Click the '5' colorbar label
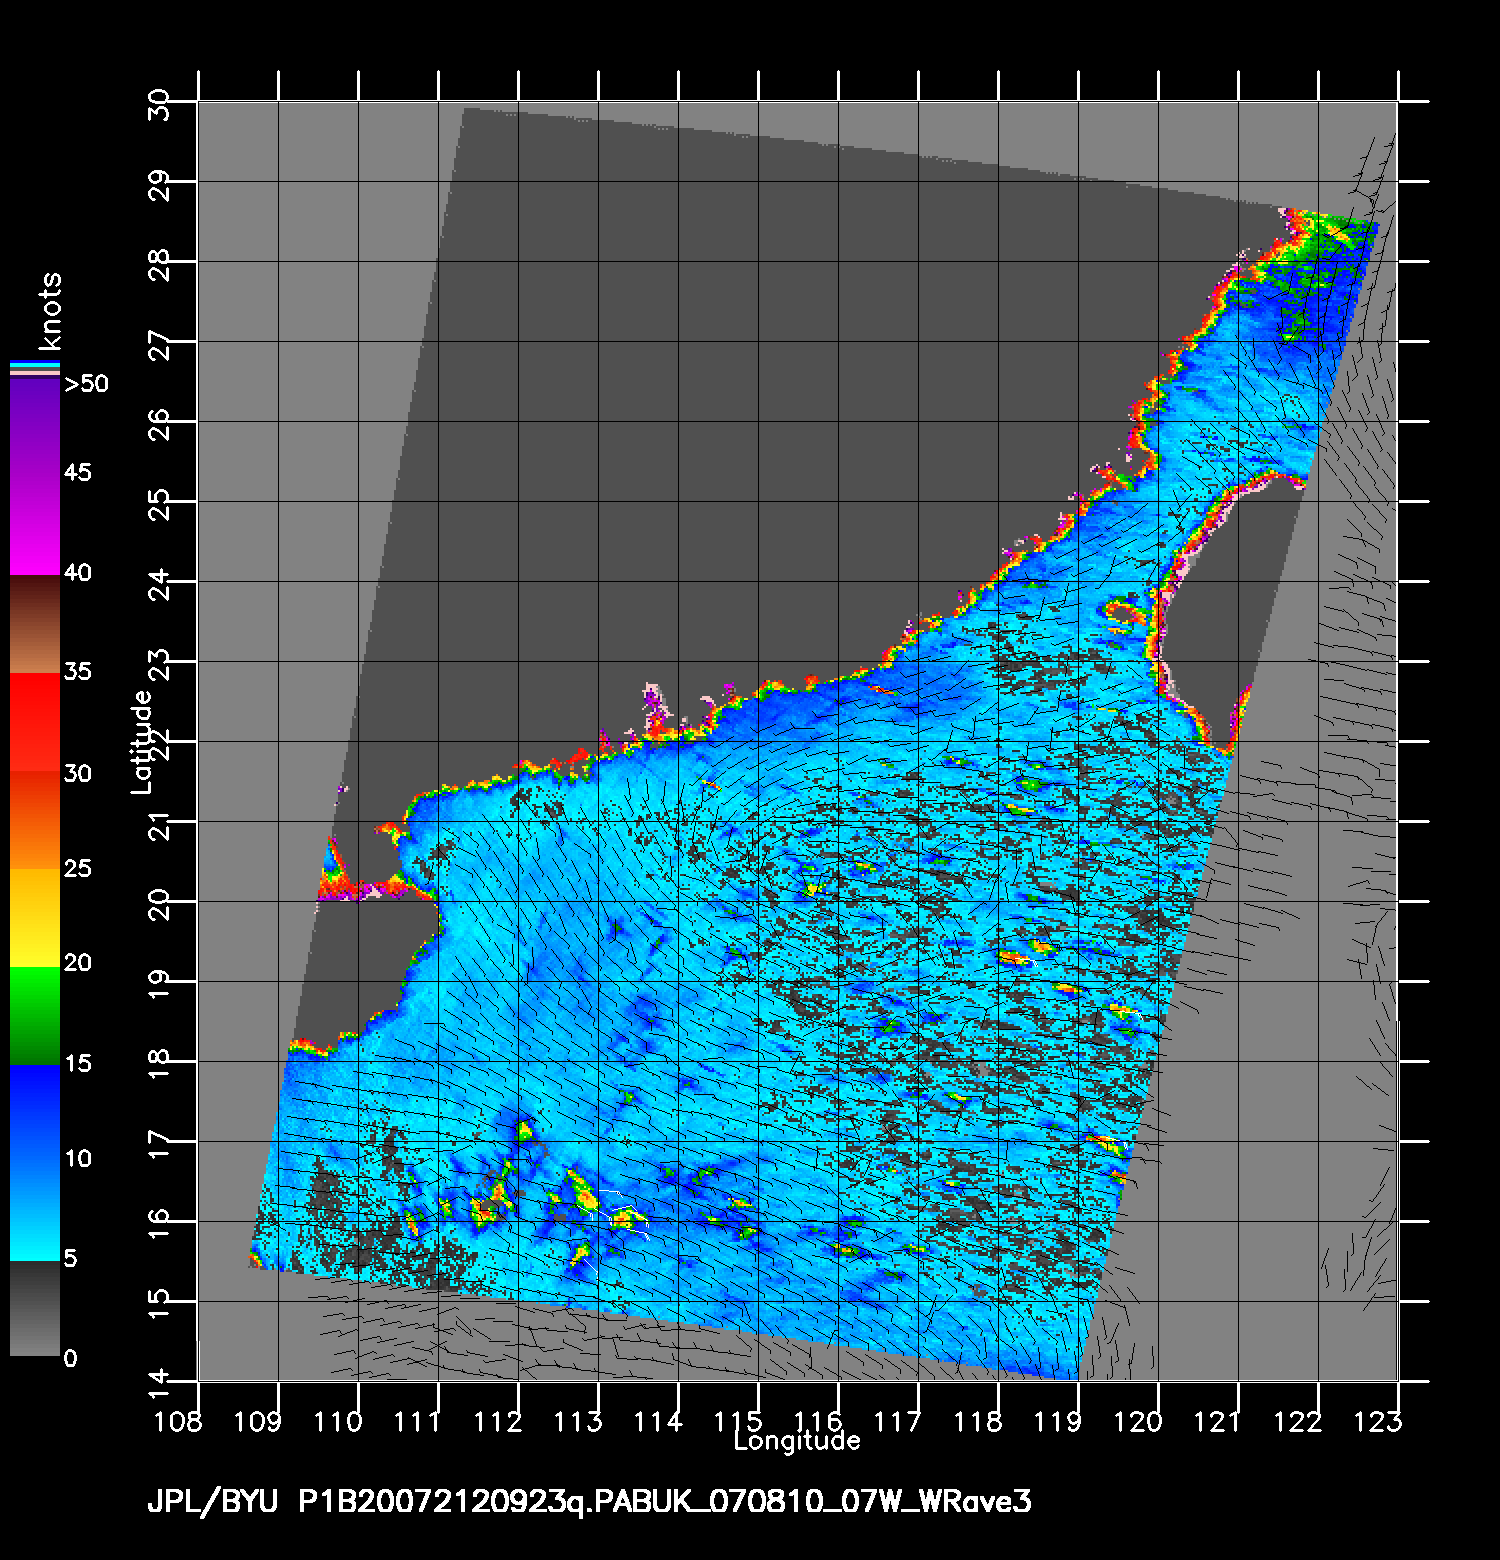This screenshot has height=1560, width=1500. 70,1258
